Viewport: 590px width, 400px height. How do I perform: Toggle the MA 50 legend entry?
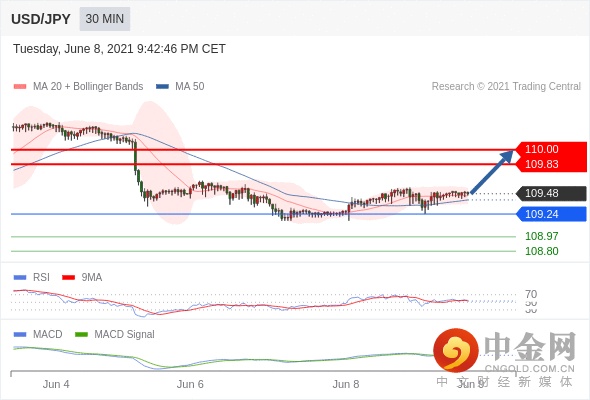coord(180,87)
